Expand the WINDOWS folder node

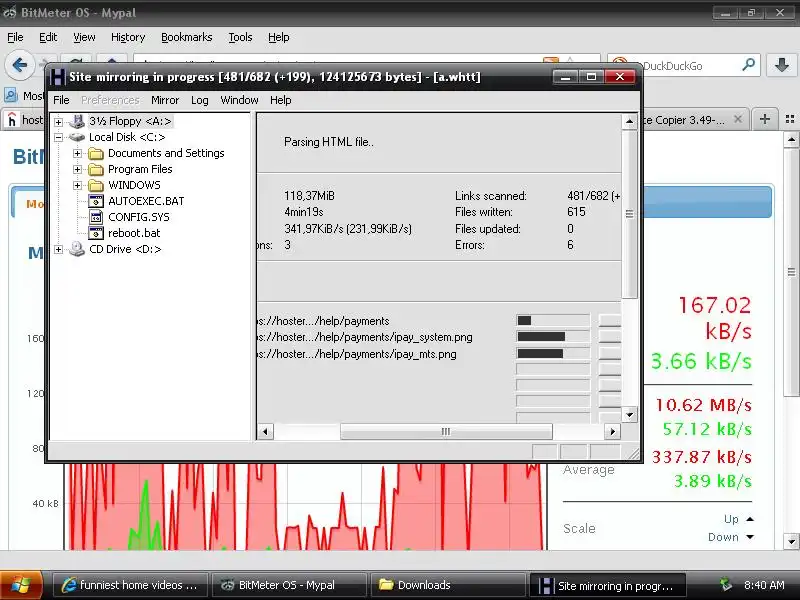[77, 185]
